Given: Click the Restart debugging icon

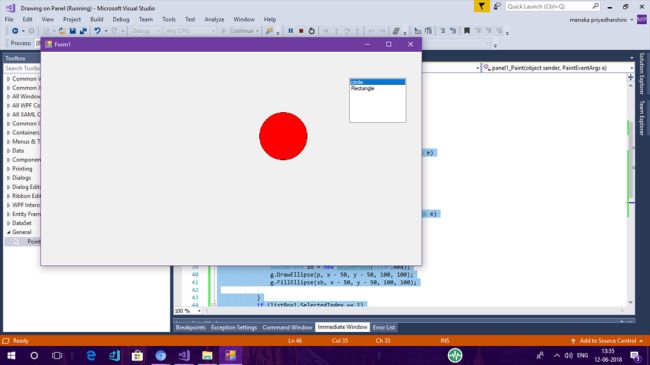Looking at the screenshot, I should coord(312,31).
